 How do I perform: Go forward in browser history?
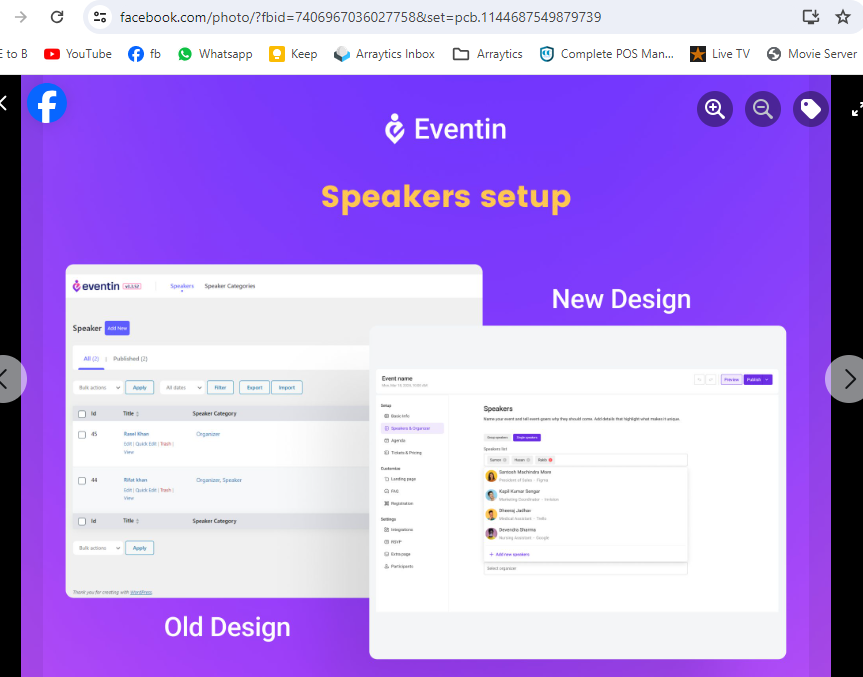pos(20,17)
